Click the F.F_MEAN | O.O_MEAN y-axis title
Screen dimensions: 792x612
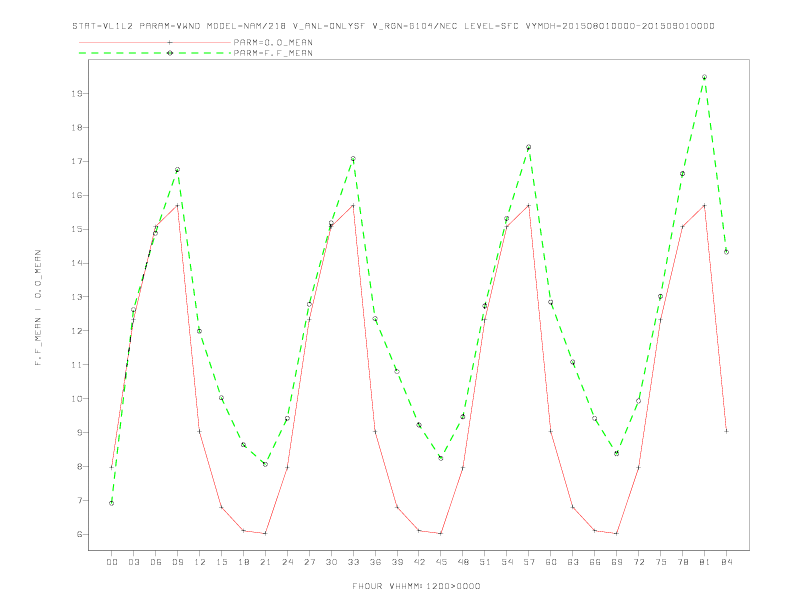pos(38,308)
